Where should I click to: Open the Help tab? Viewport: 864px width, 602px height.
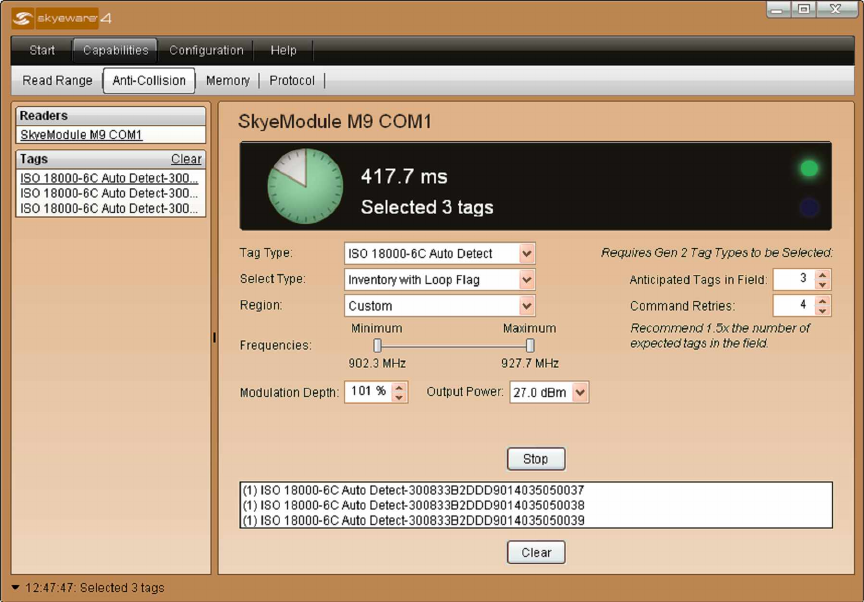[283, 50]
